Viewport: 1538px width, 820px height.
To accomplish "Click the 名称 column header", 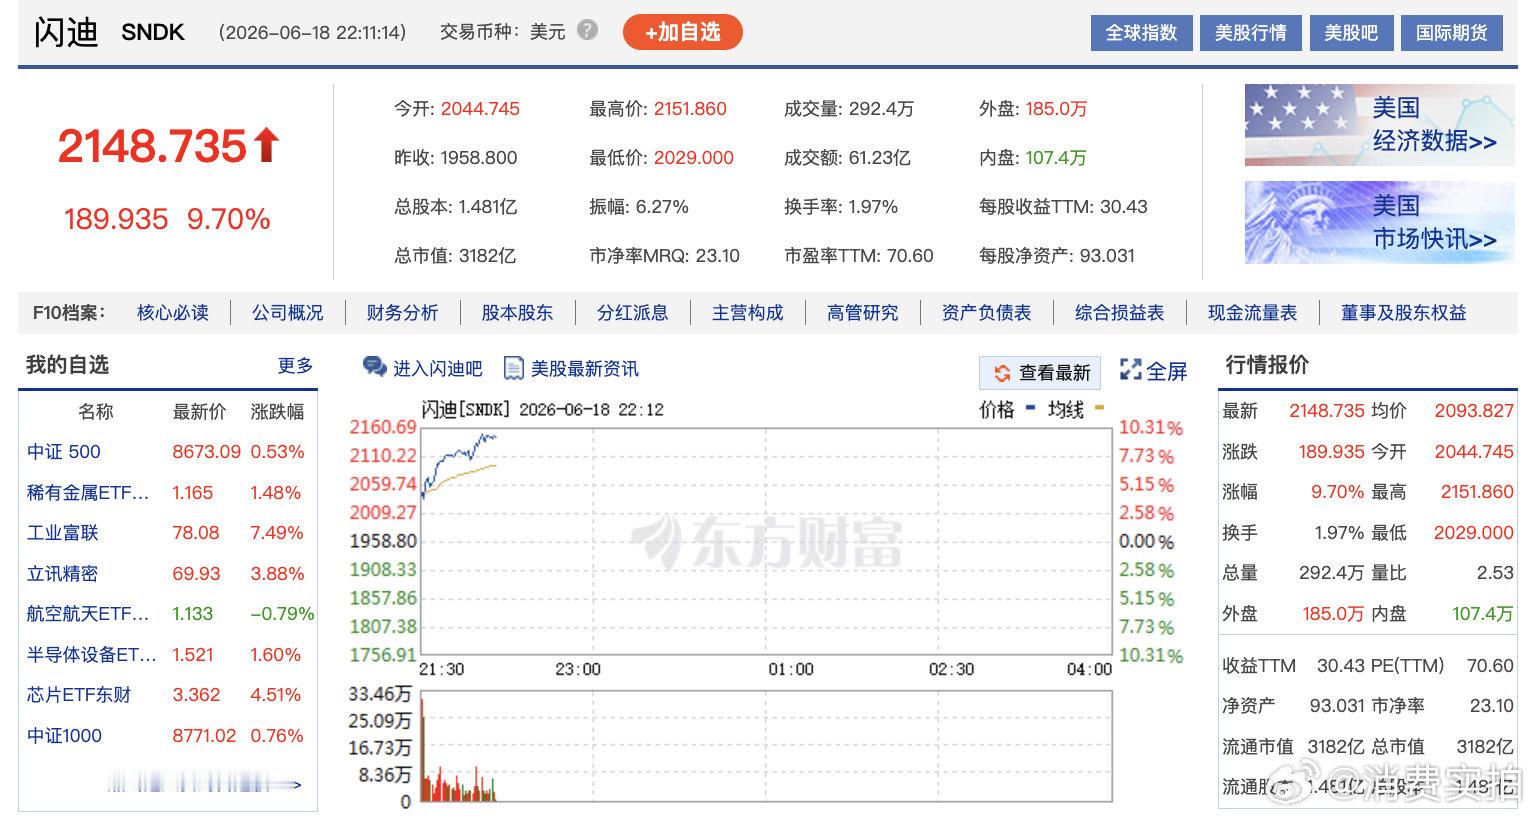I will click(x=96, y=412).
